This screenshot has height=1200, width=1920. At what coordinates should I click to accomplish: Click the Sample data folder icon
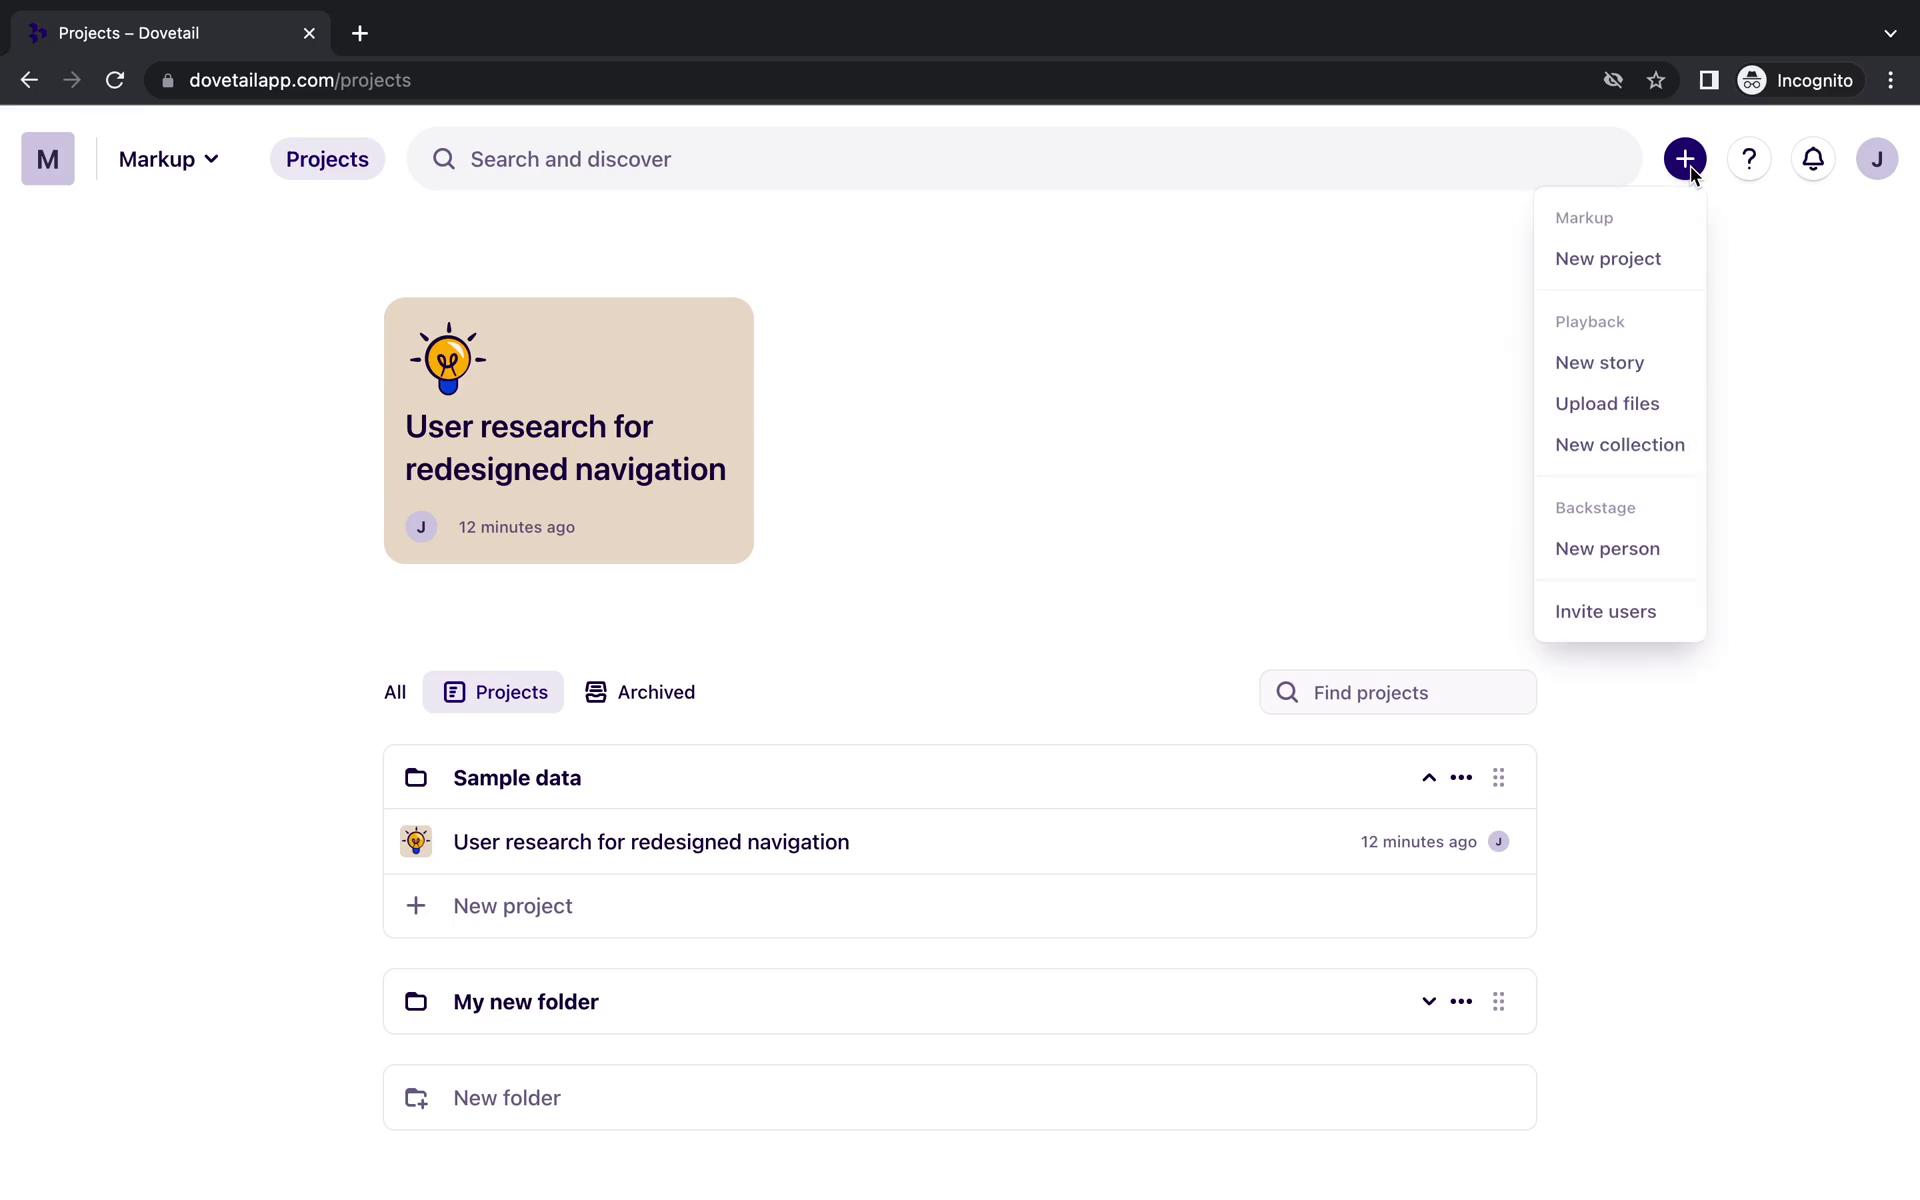tap(416, 777)
